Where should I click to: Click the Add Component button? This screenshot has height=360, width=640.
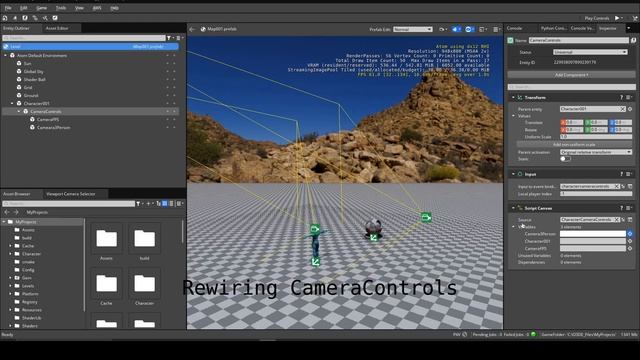571,75
